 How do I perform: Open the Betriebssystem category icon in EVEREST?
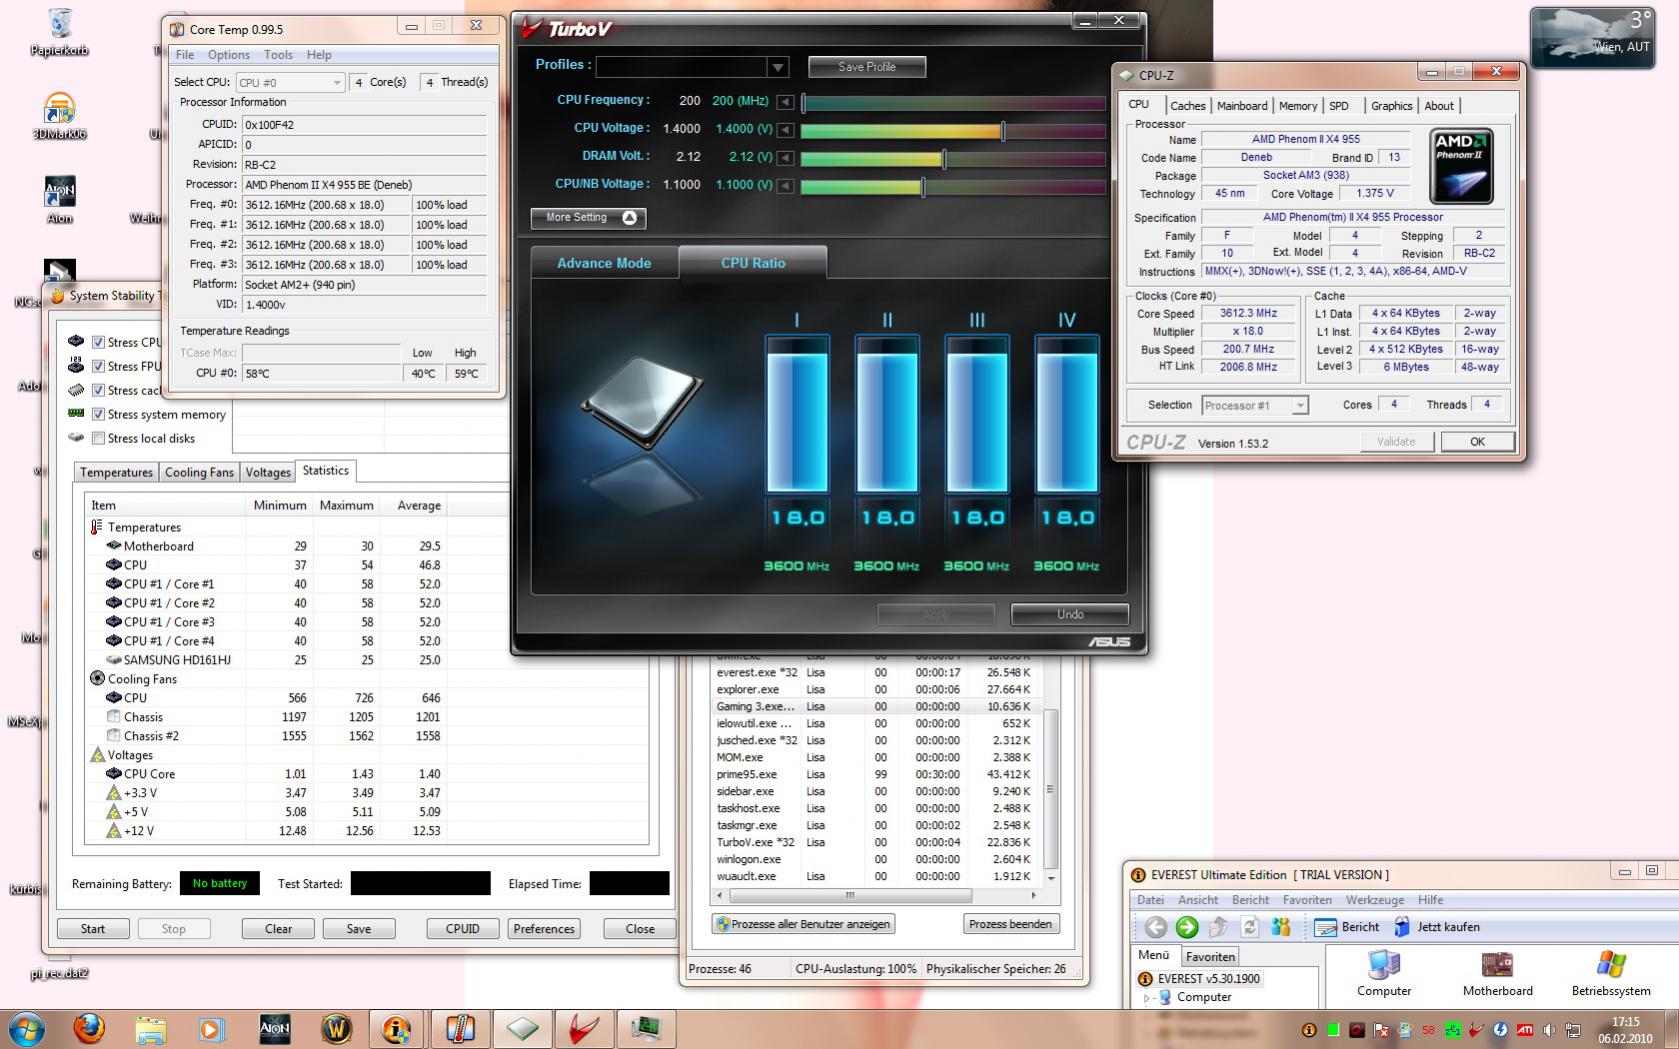tap(1611, 973)
